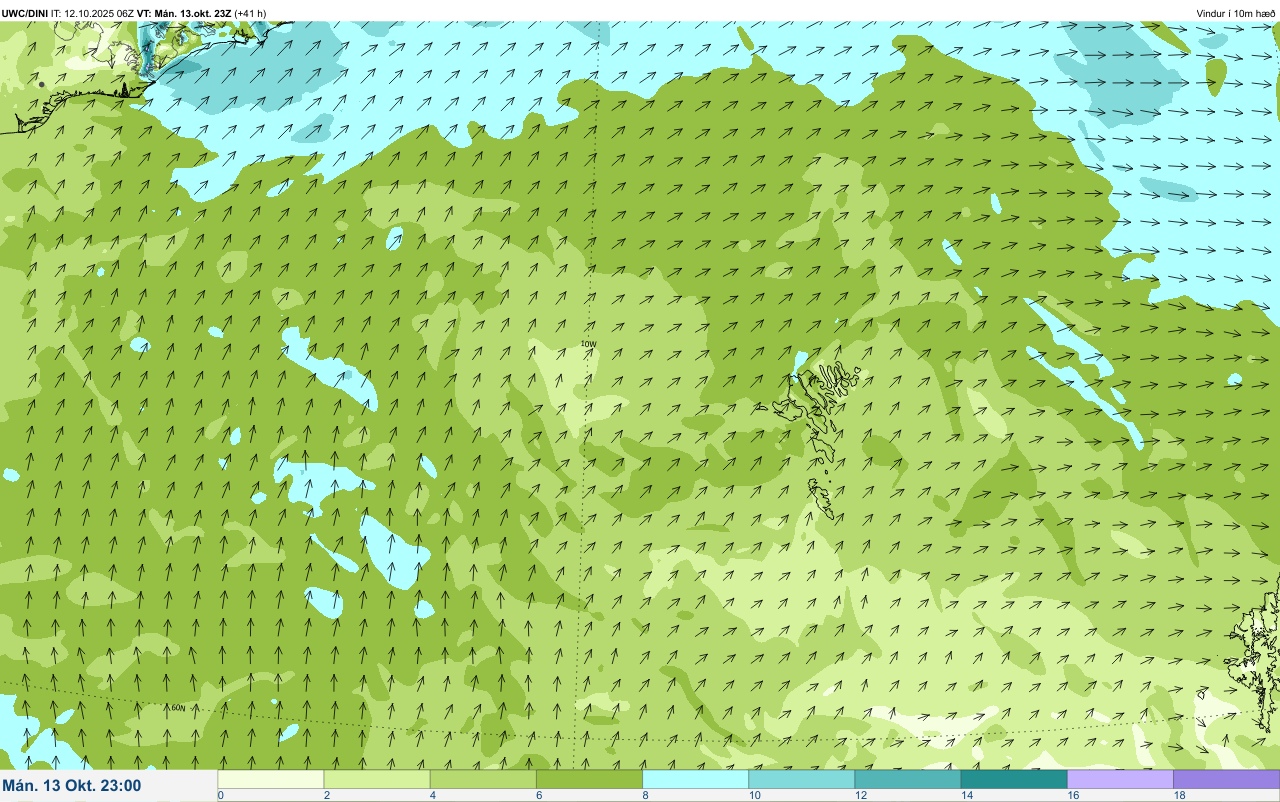Click legend value '12'
This screenshot has height=802, width=1280.
859,796
